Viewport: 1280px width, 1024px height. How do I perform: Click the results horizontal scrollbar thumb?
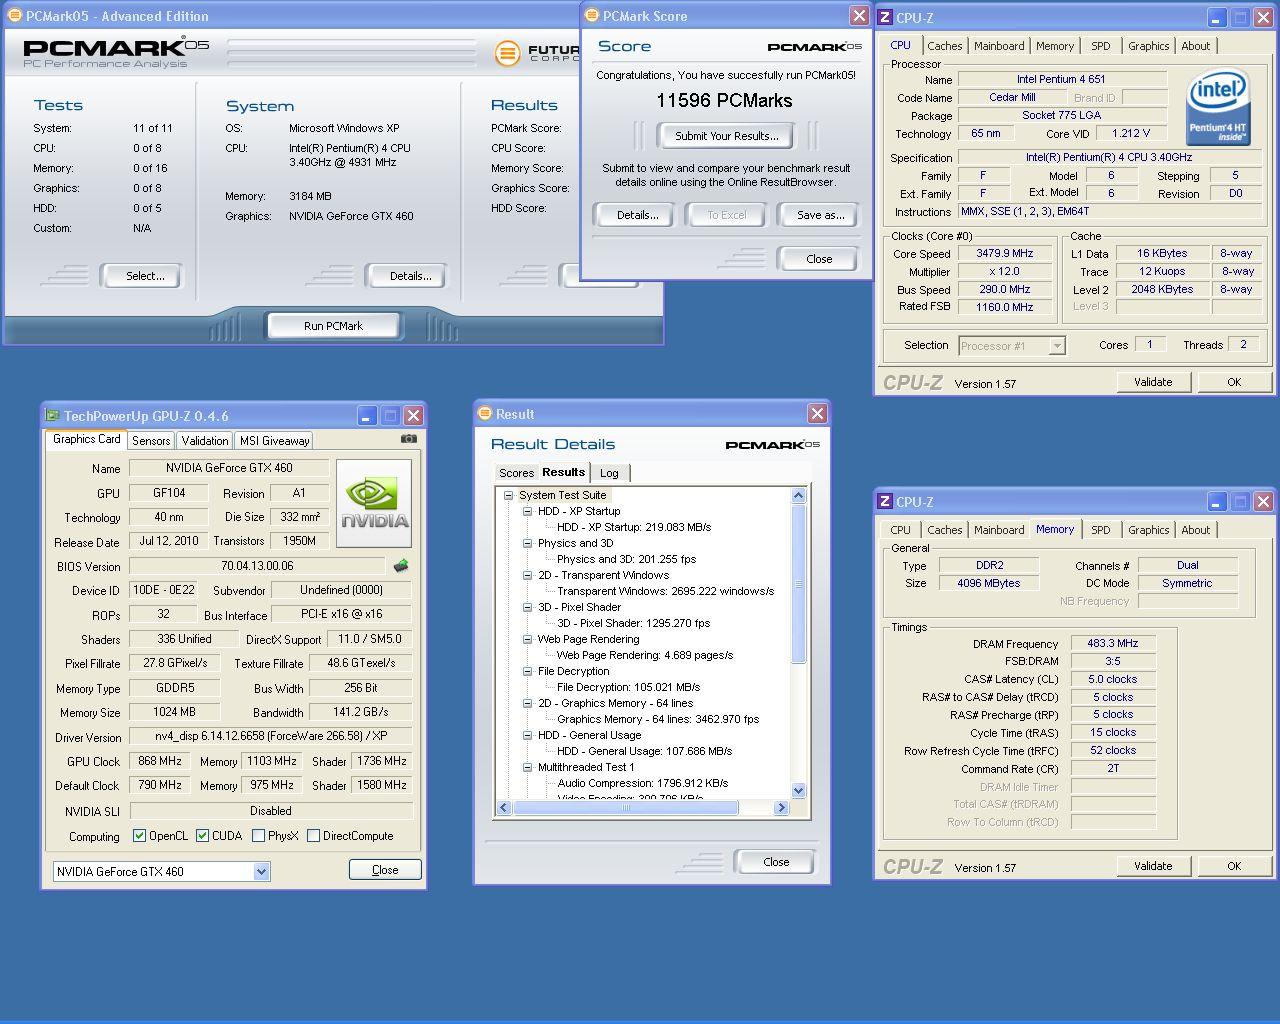point(626,808)
